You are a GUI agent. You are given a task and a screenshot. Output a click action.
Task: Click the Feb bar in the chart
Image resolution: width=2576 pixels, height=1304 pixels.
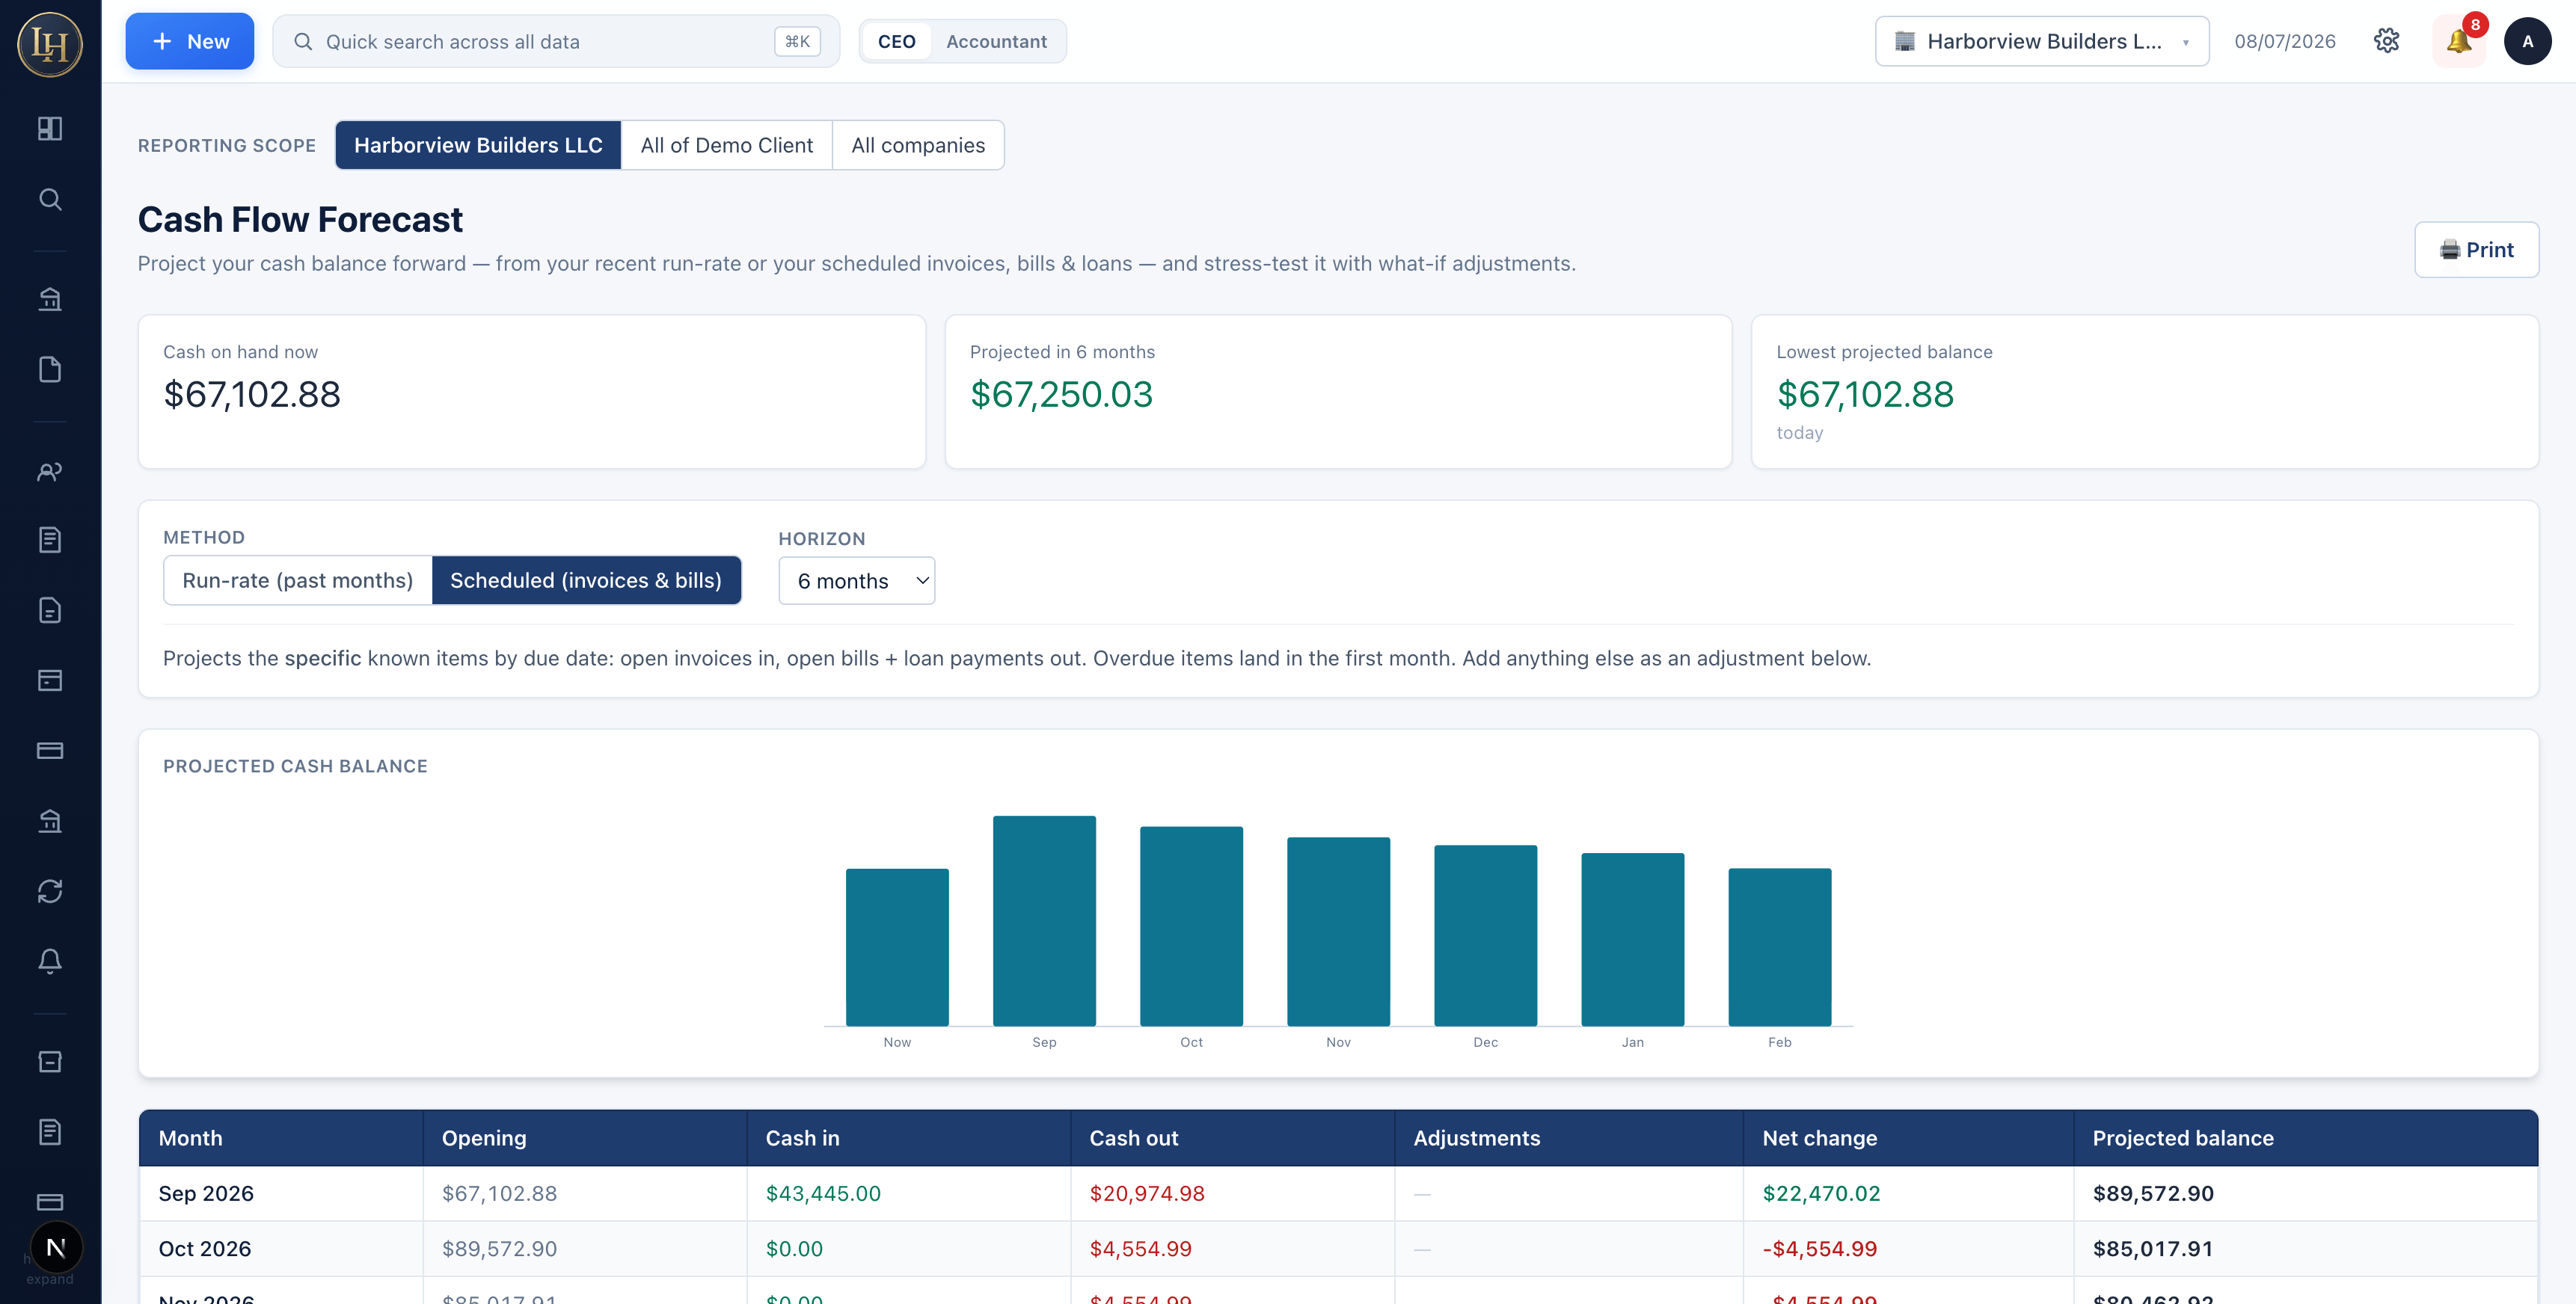(x=1780, y=947)
